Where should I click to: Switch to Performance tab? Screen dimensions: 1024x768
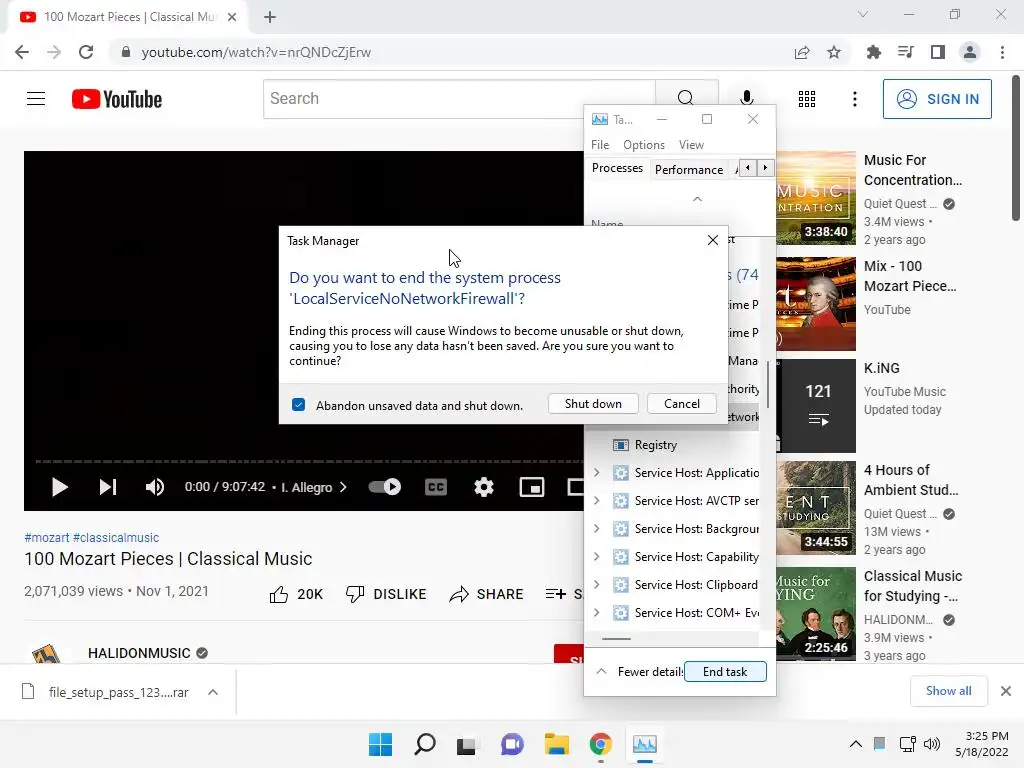pos(689,170)
